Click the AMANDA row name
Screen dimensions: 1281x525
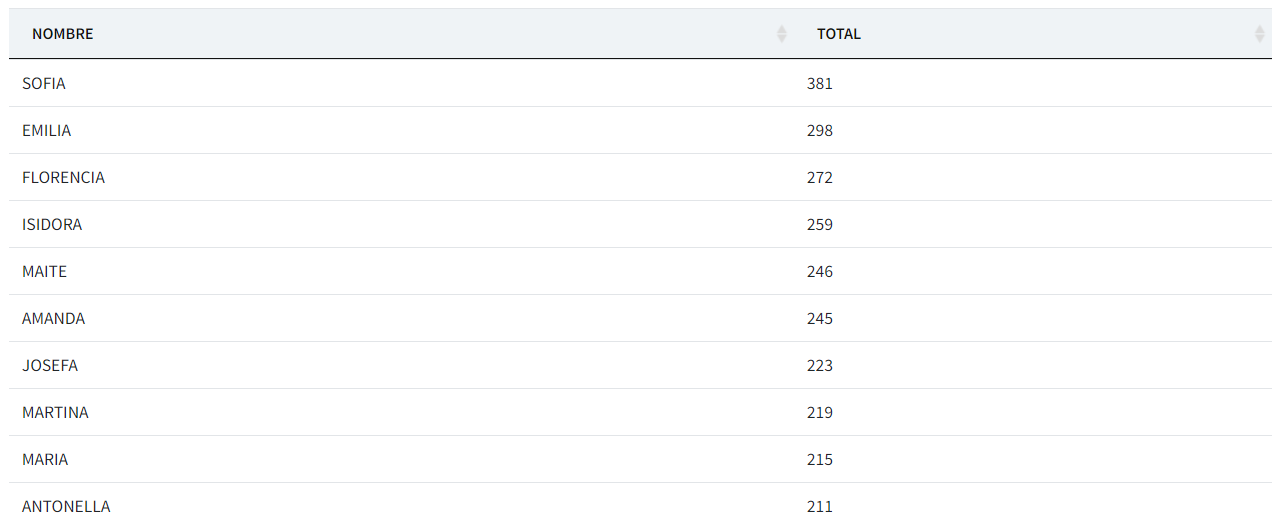coord(54,319)
